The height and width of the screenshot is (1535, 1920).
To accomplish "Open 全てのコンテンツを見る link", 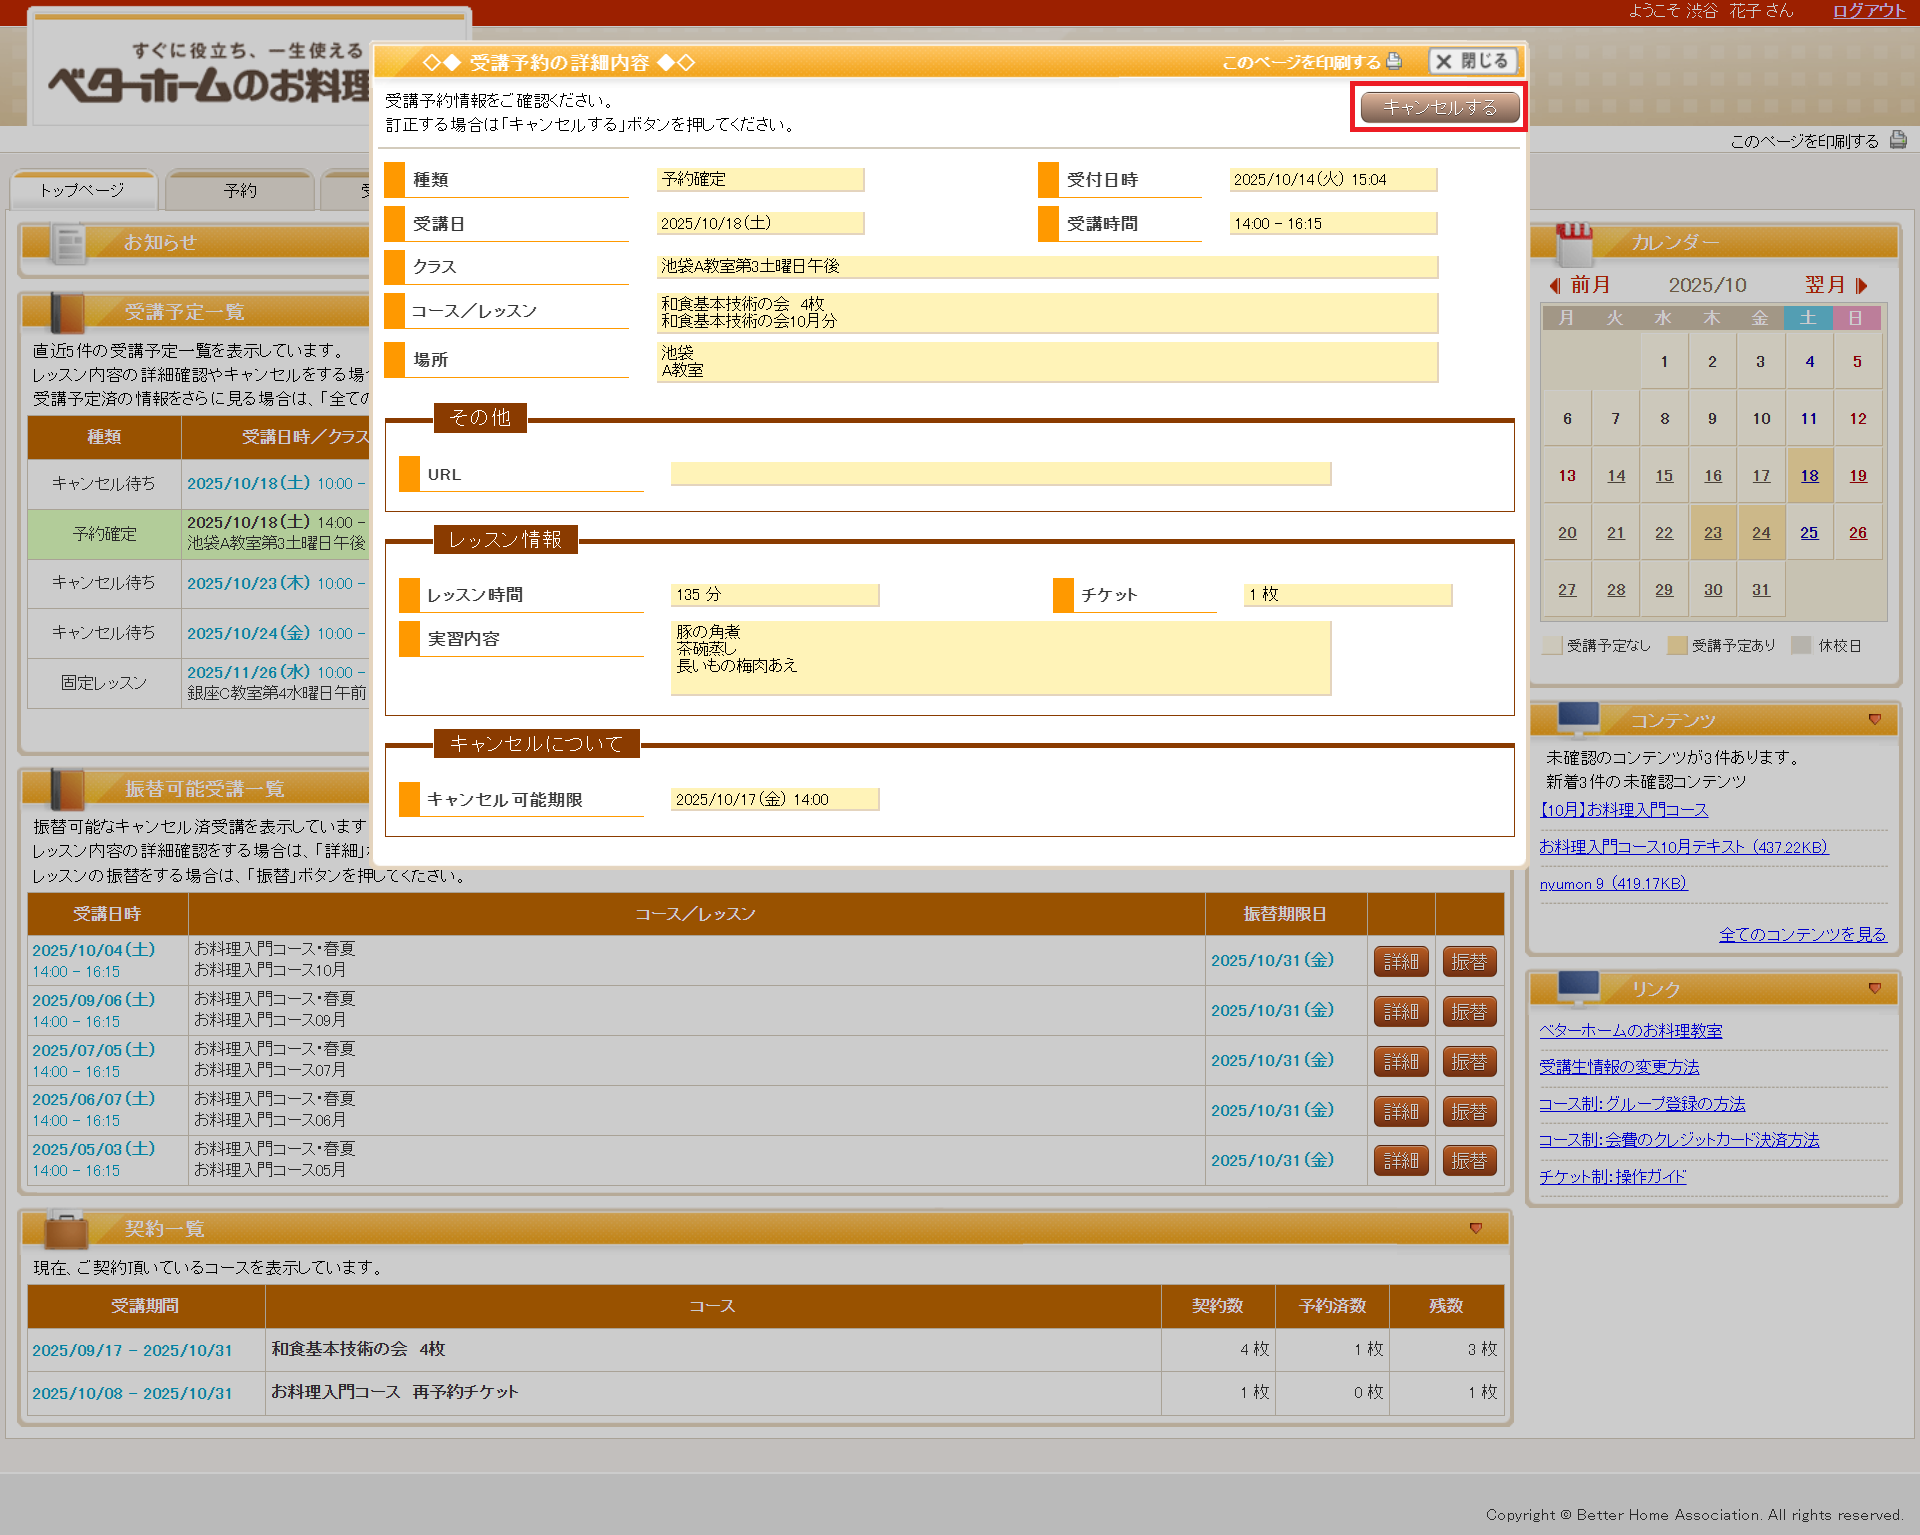I will click(x=1802, y=935).
